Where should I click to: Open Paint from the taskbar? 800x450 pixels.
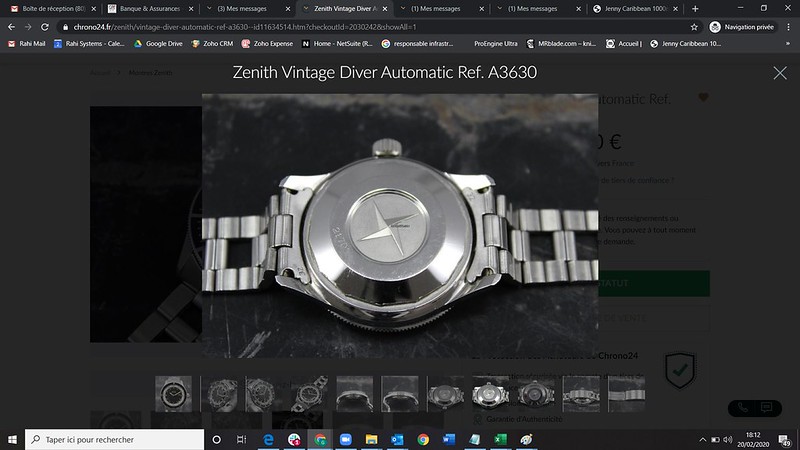526,439
